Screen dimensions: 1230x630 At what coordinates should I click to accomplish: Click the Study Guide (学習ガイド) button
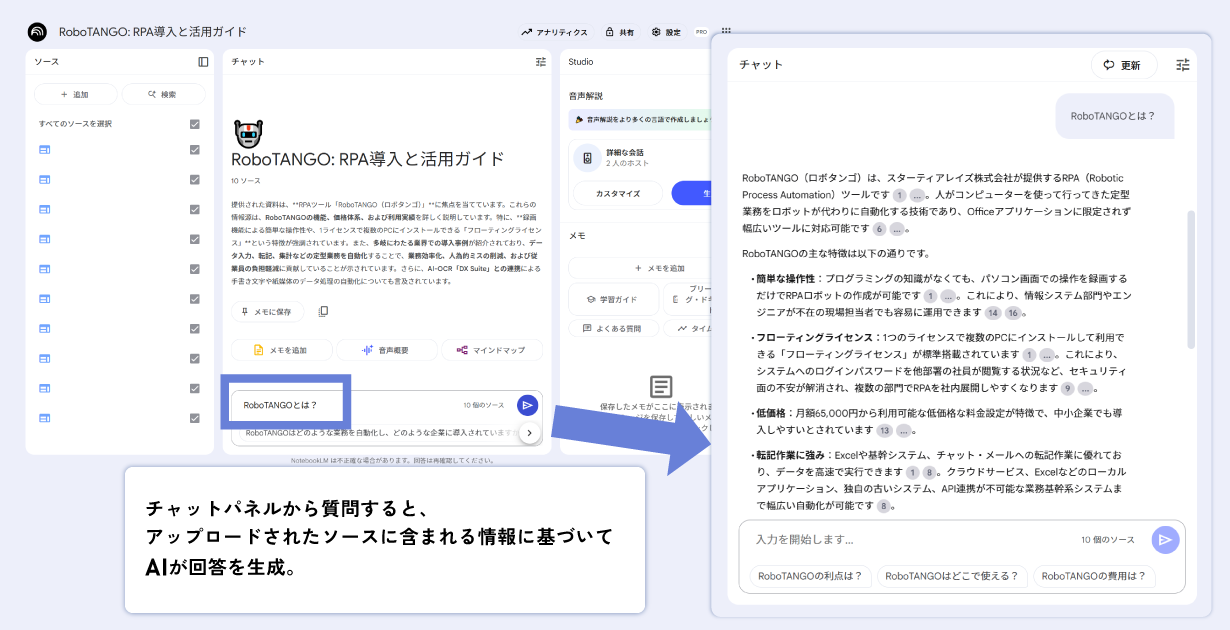[x=613, y=298]
